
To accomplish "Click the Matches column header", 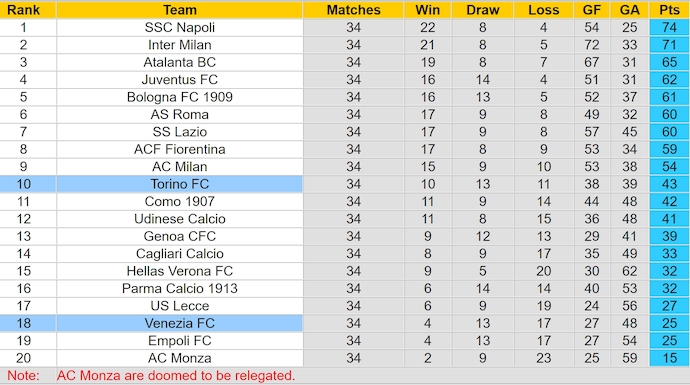I will [353, 10].
